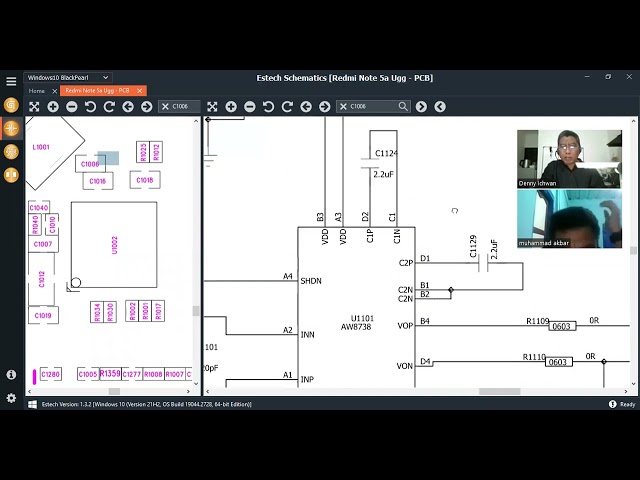640x480 pixels.
Task: Close the Home tab
Action: tap(55, 91)
